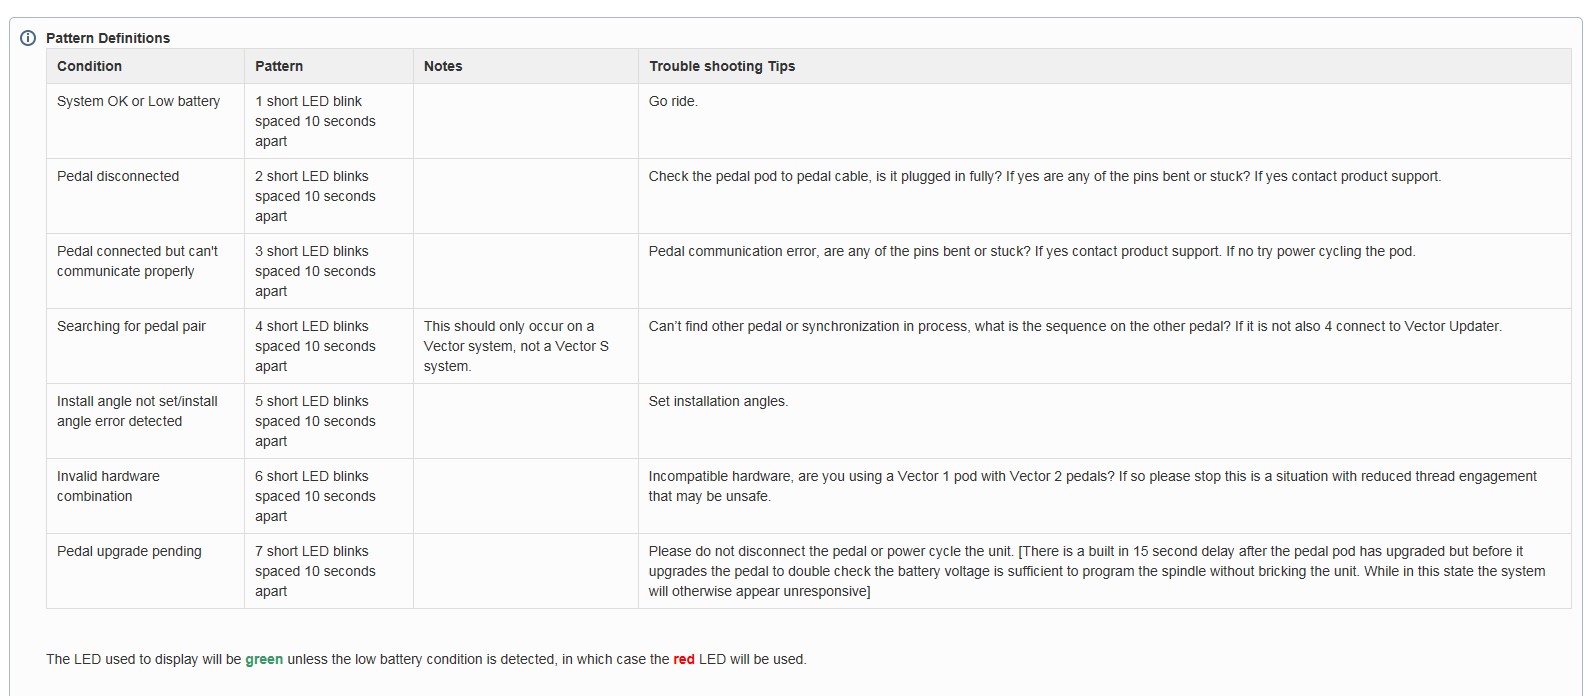Screen dimensions: 1596x696
Task: Click the Vector S system note cell
Action: pyautogui.click(x=516, y=346)
